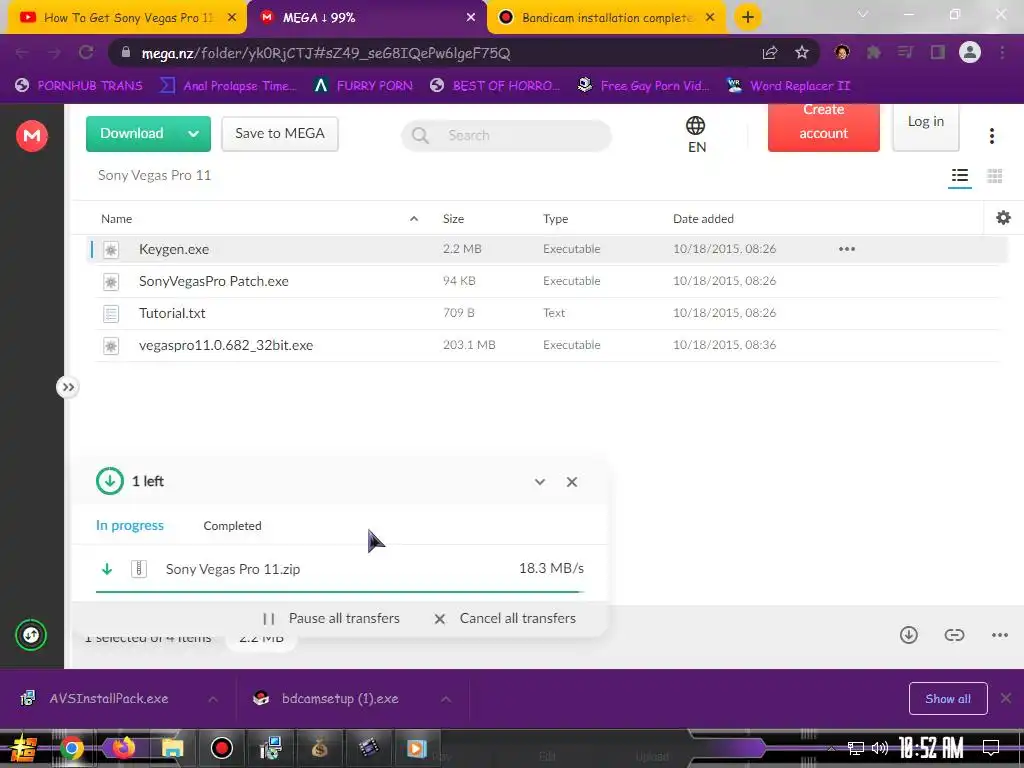
Task: Open Word Replacer II bookmark
Action: [x=788, y=86]
